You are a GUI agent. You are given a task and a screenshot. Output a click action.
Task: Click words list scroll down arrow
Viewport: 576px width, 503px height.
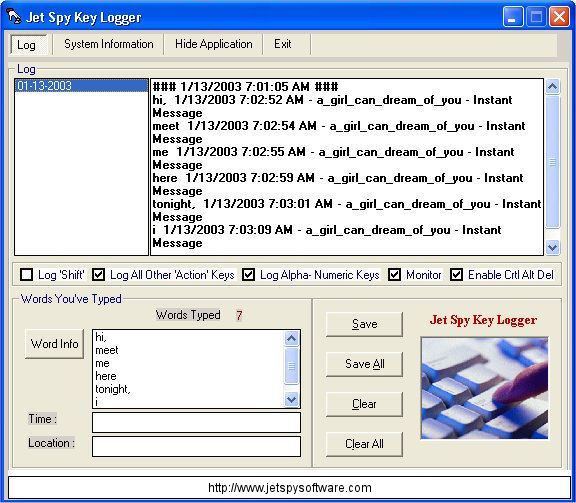tap(292, 399)
